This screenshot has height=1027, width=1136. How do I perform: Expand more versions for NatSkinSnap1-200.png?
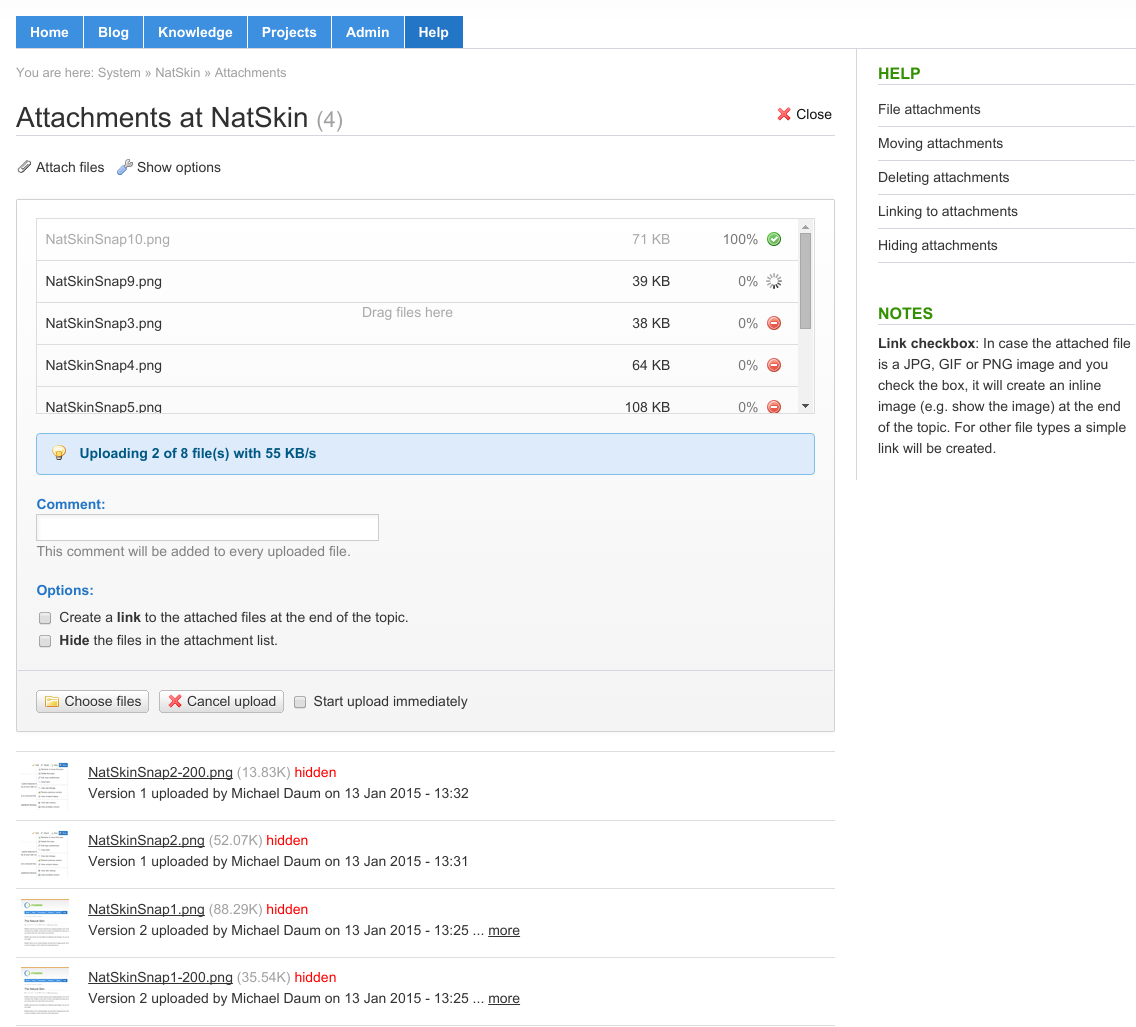click(x=503, y=998)
